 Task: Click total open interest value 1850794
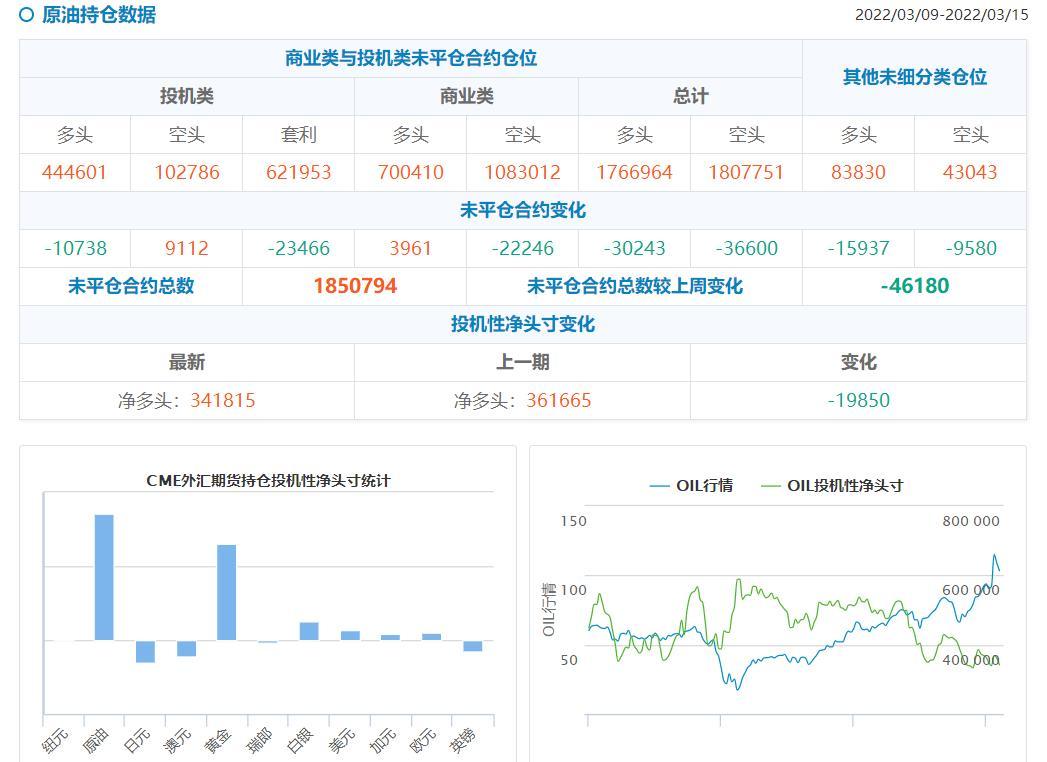[355, 287]
